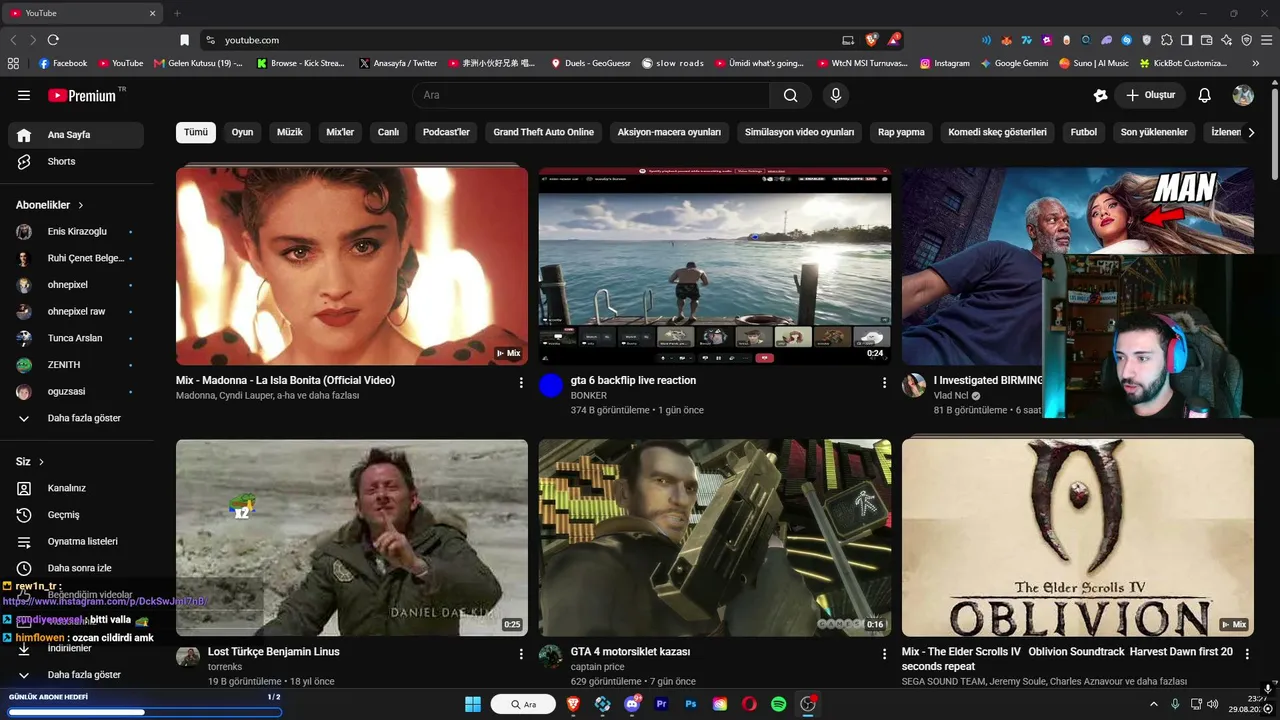Show hidden system tray icons
The width and height of the screenshot is (1280, 720).
pyautogui.click(x=1153, y=704)
